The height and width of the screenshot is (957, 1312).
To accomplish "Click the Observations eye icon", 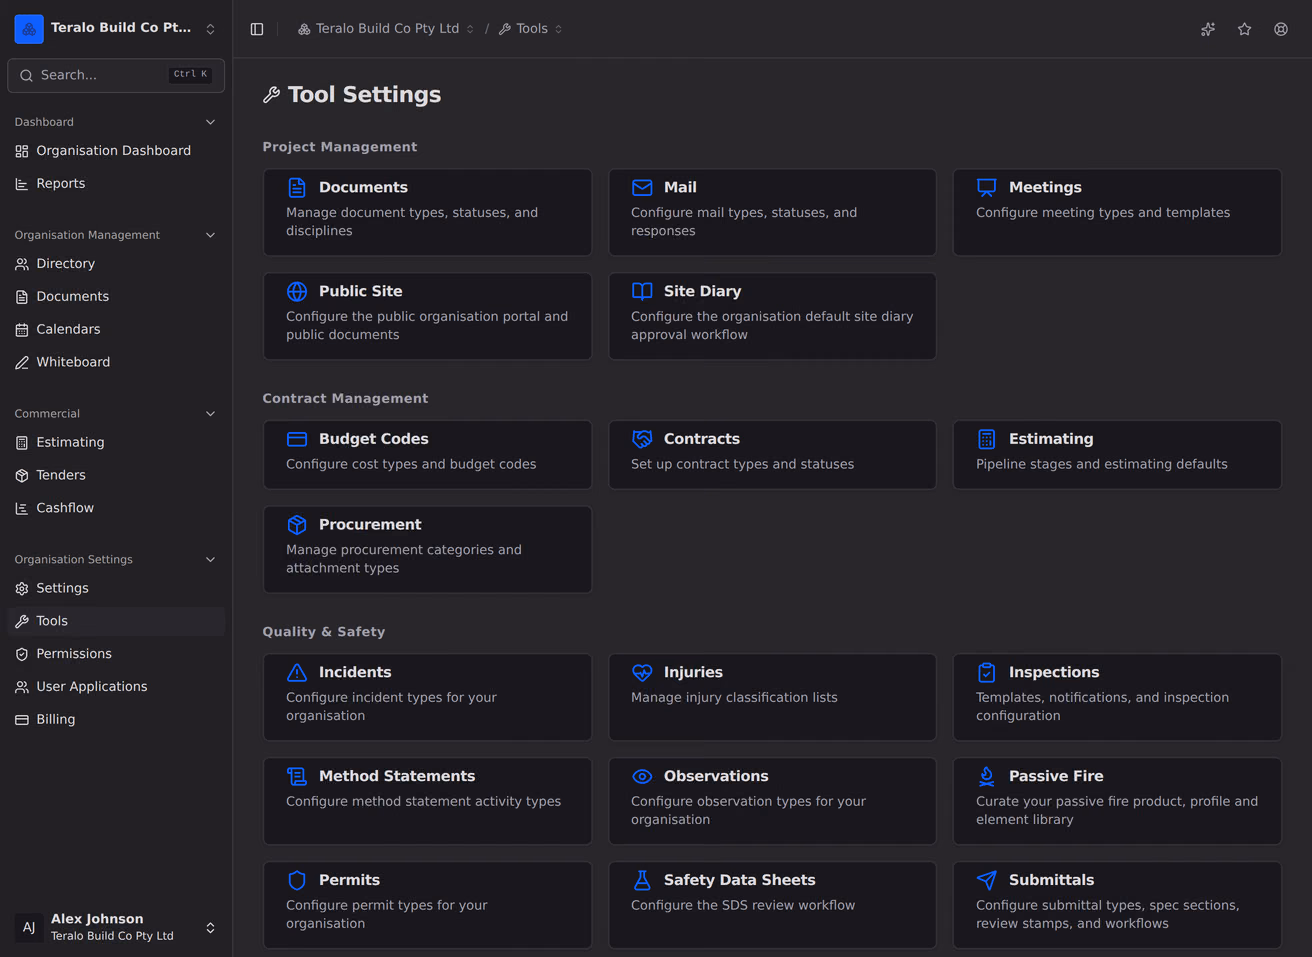I will point(642,776).
